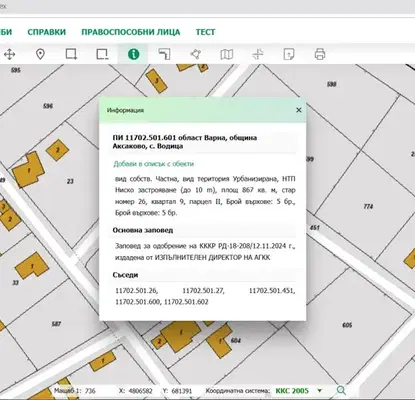Select neighbor parcel 11702.501.451

pos(272,291)
